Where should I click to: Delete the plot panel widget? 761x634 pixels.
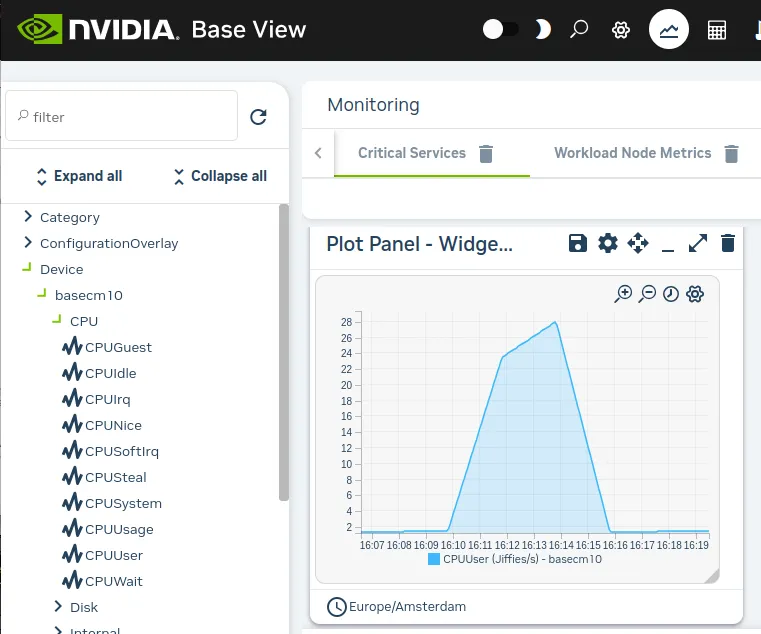728,243
